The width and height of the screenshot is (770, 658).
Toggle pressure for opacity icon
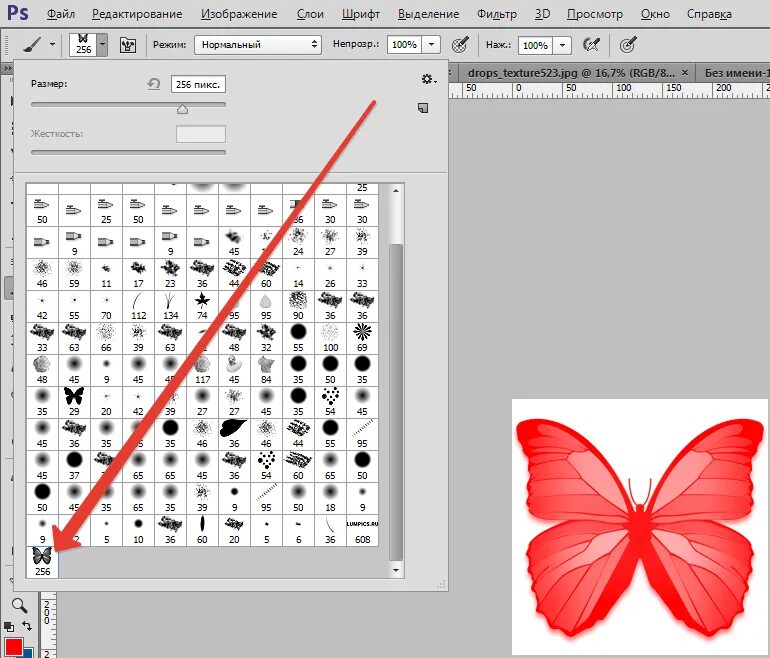[460, 45]
